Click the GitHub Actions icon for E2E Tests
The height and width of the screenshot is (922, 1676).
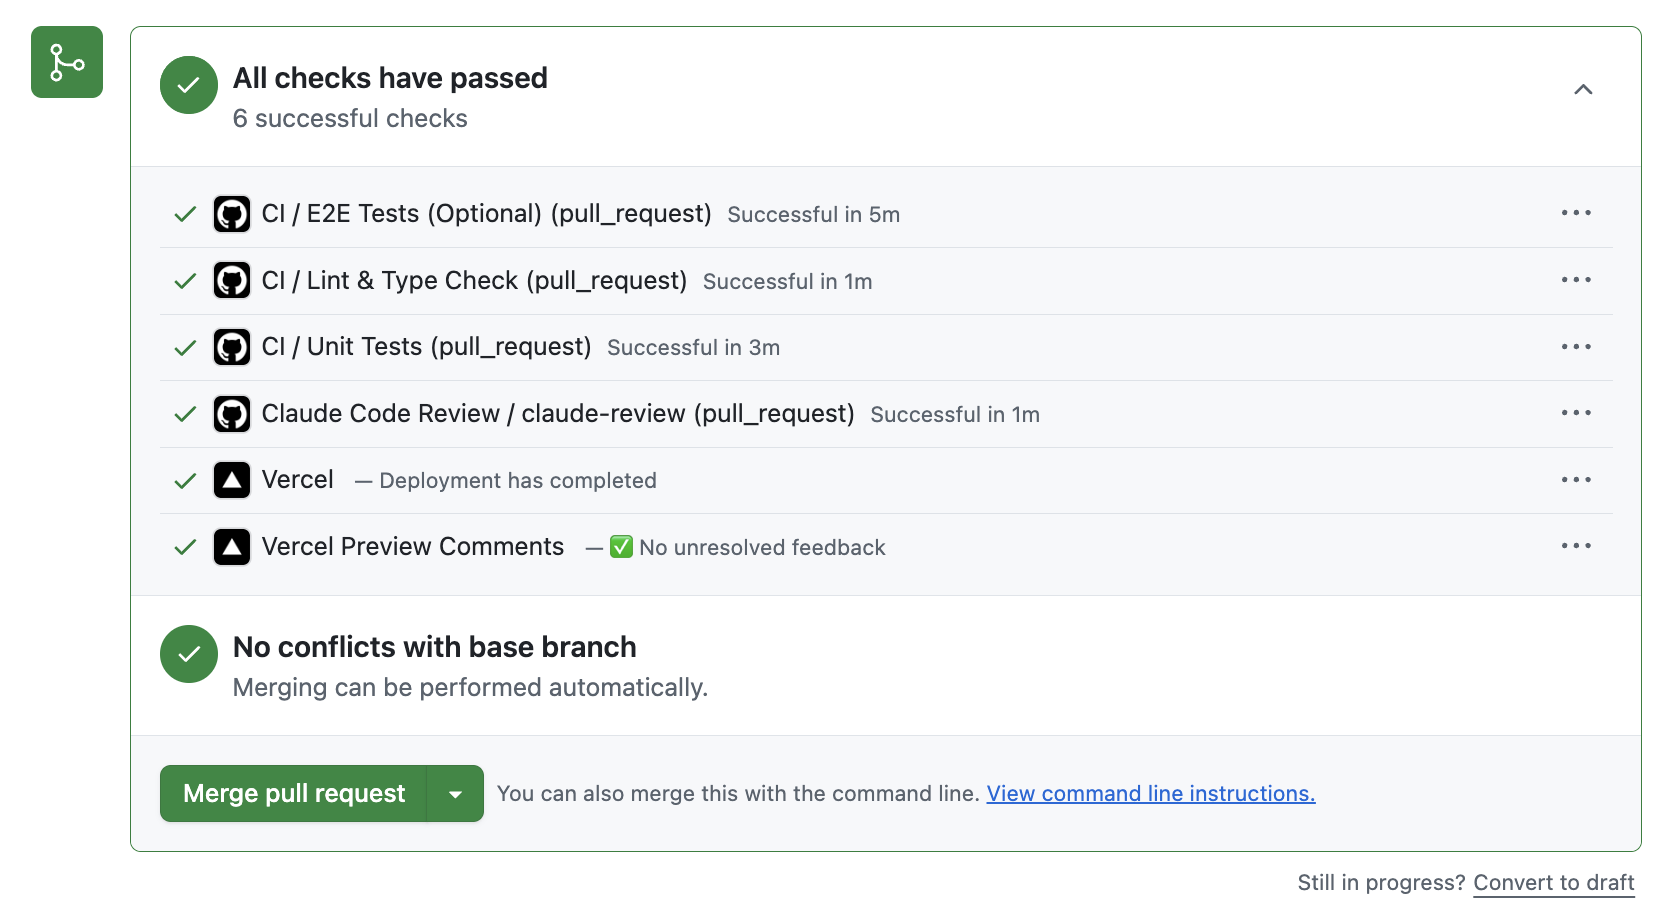231,213
